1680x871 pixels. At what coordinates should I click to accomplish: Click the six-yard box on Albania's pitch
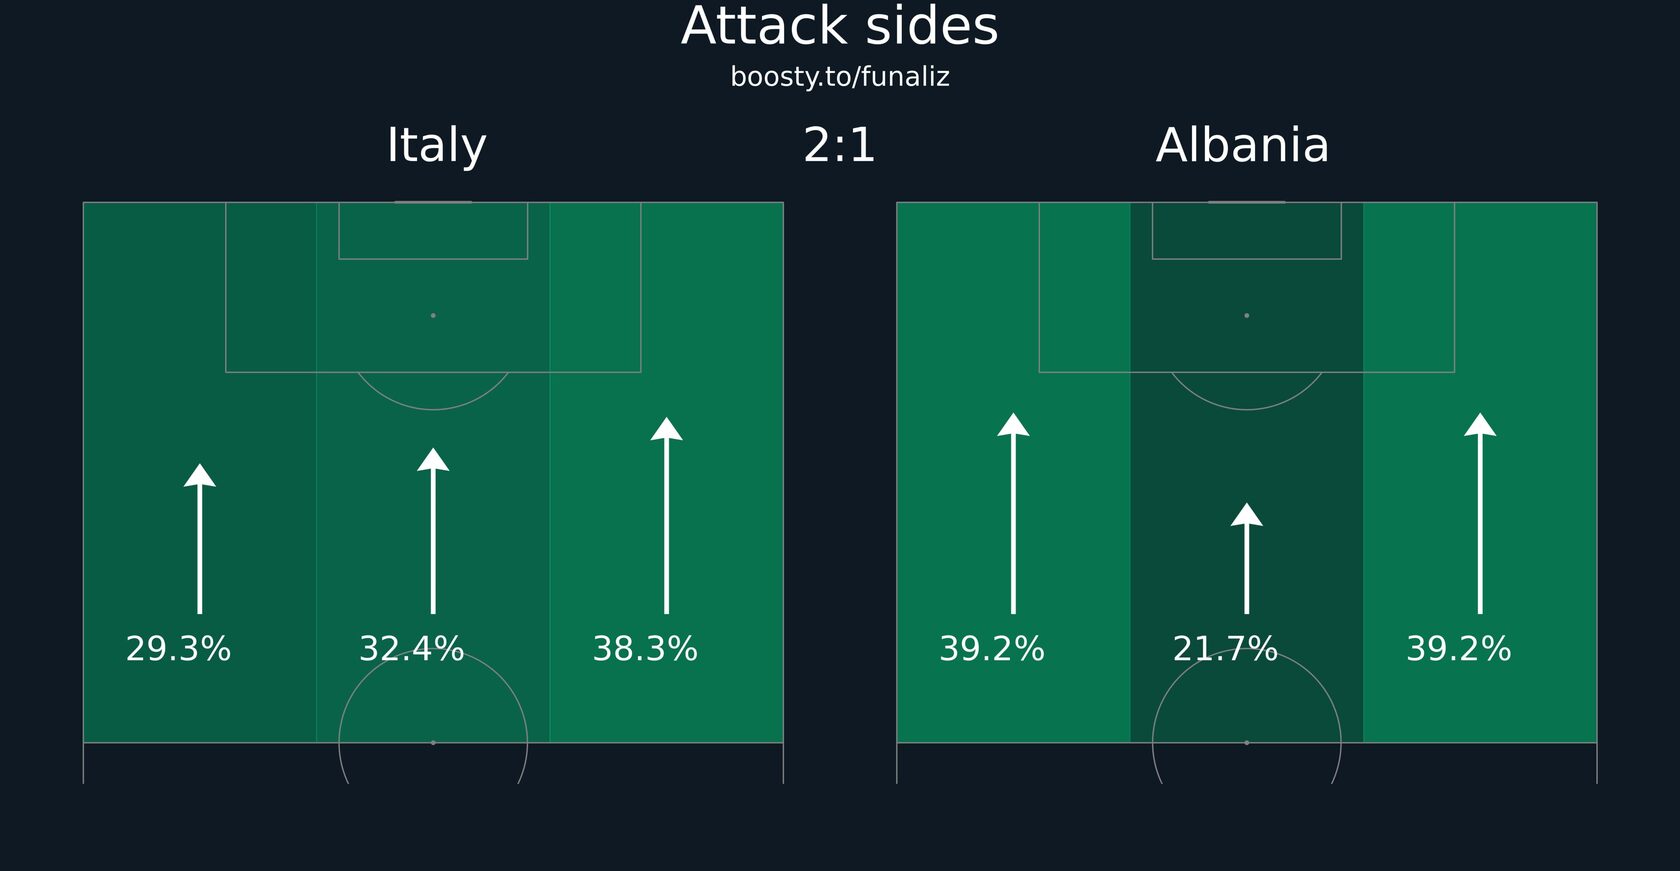tap(1247, 231)
